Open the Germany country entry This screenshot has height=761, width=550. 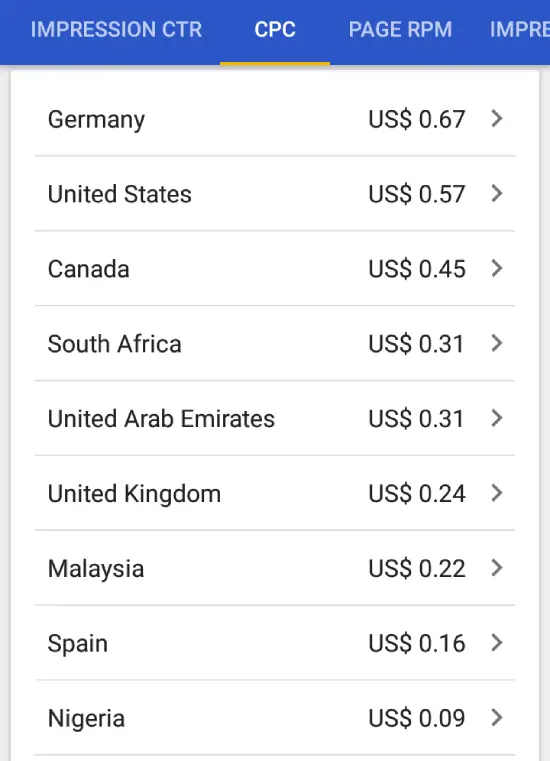(x=275, y=119)
